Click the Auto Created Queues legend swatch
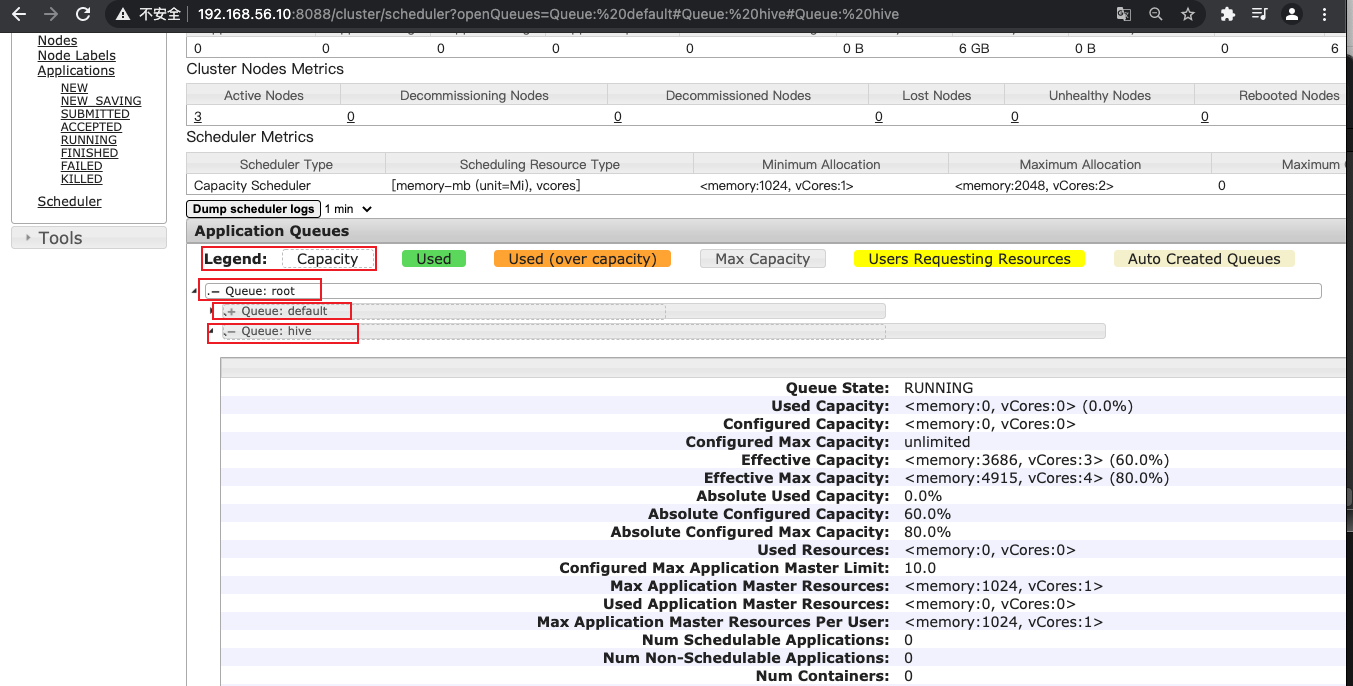 click(x=1204, y=259)
